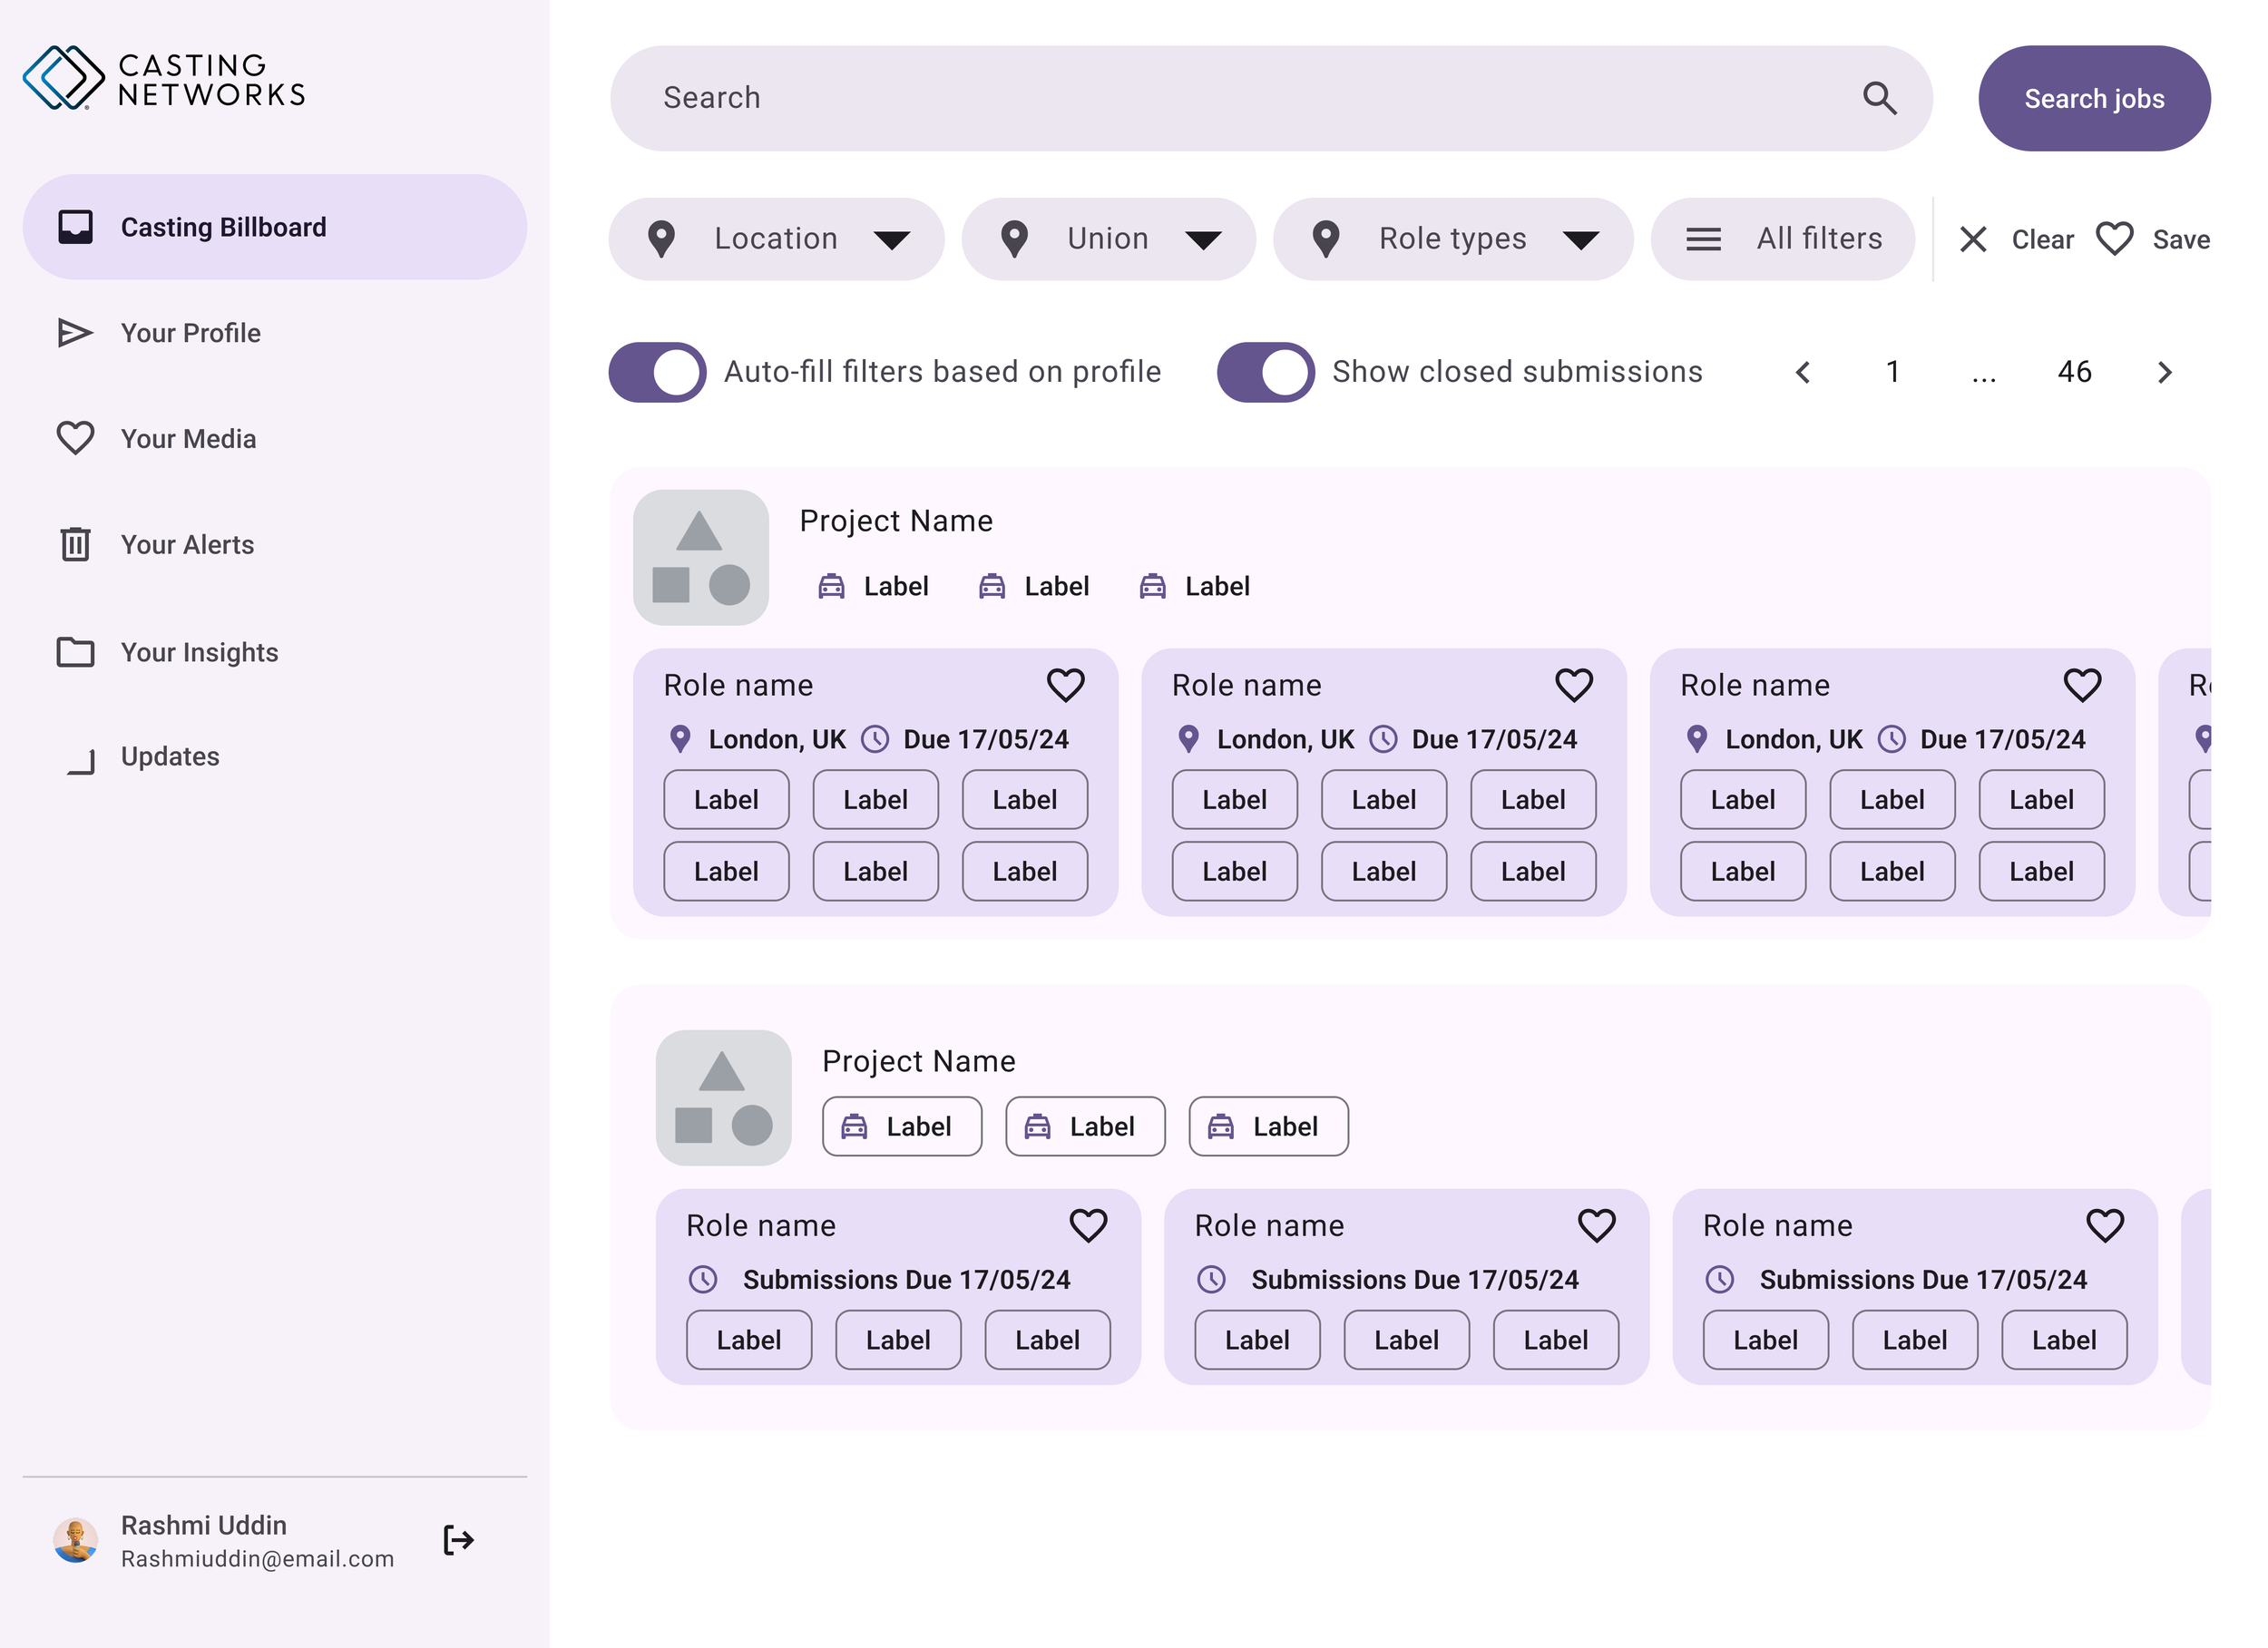Open Your Profile in the sidebar

pos(190,333)
